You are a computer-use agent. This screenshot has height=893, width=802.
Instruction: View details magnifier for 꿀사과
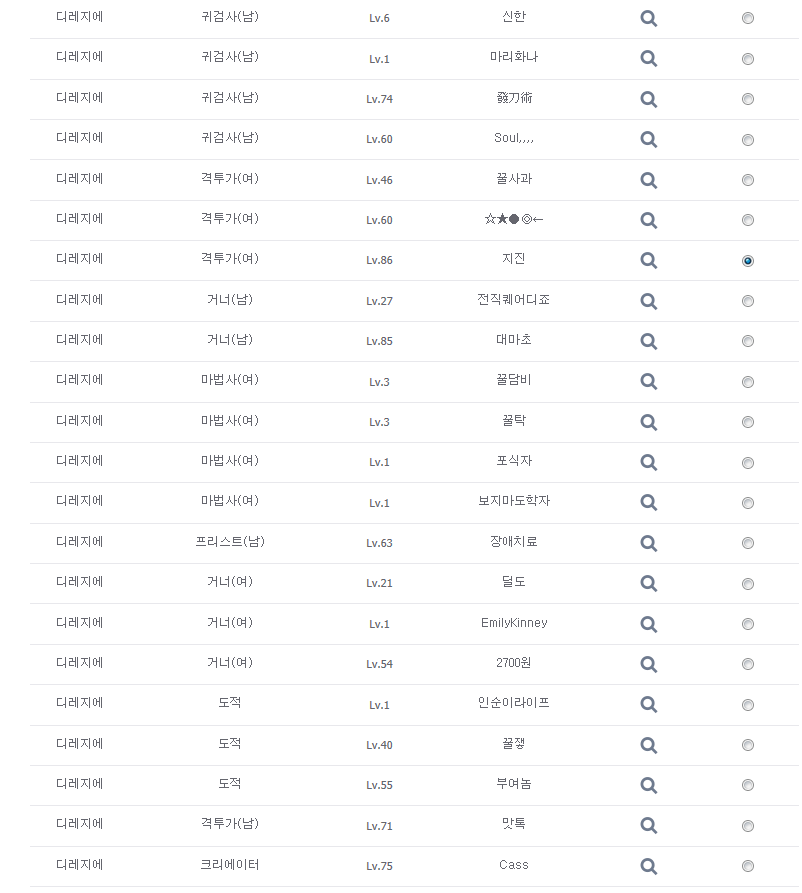coord(649,180)
